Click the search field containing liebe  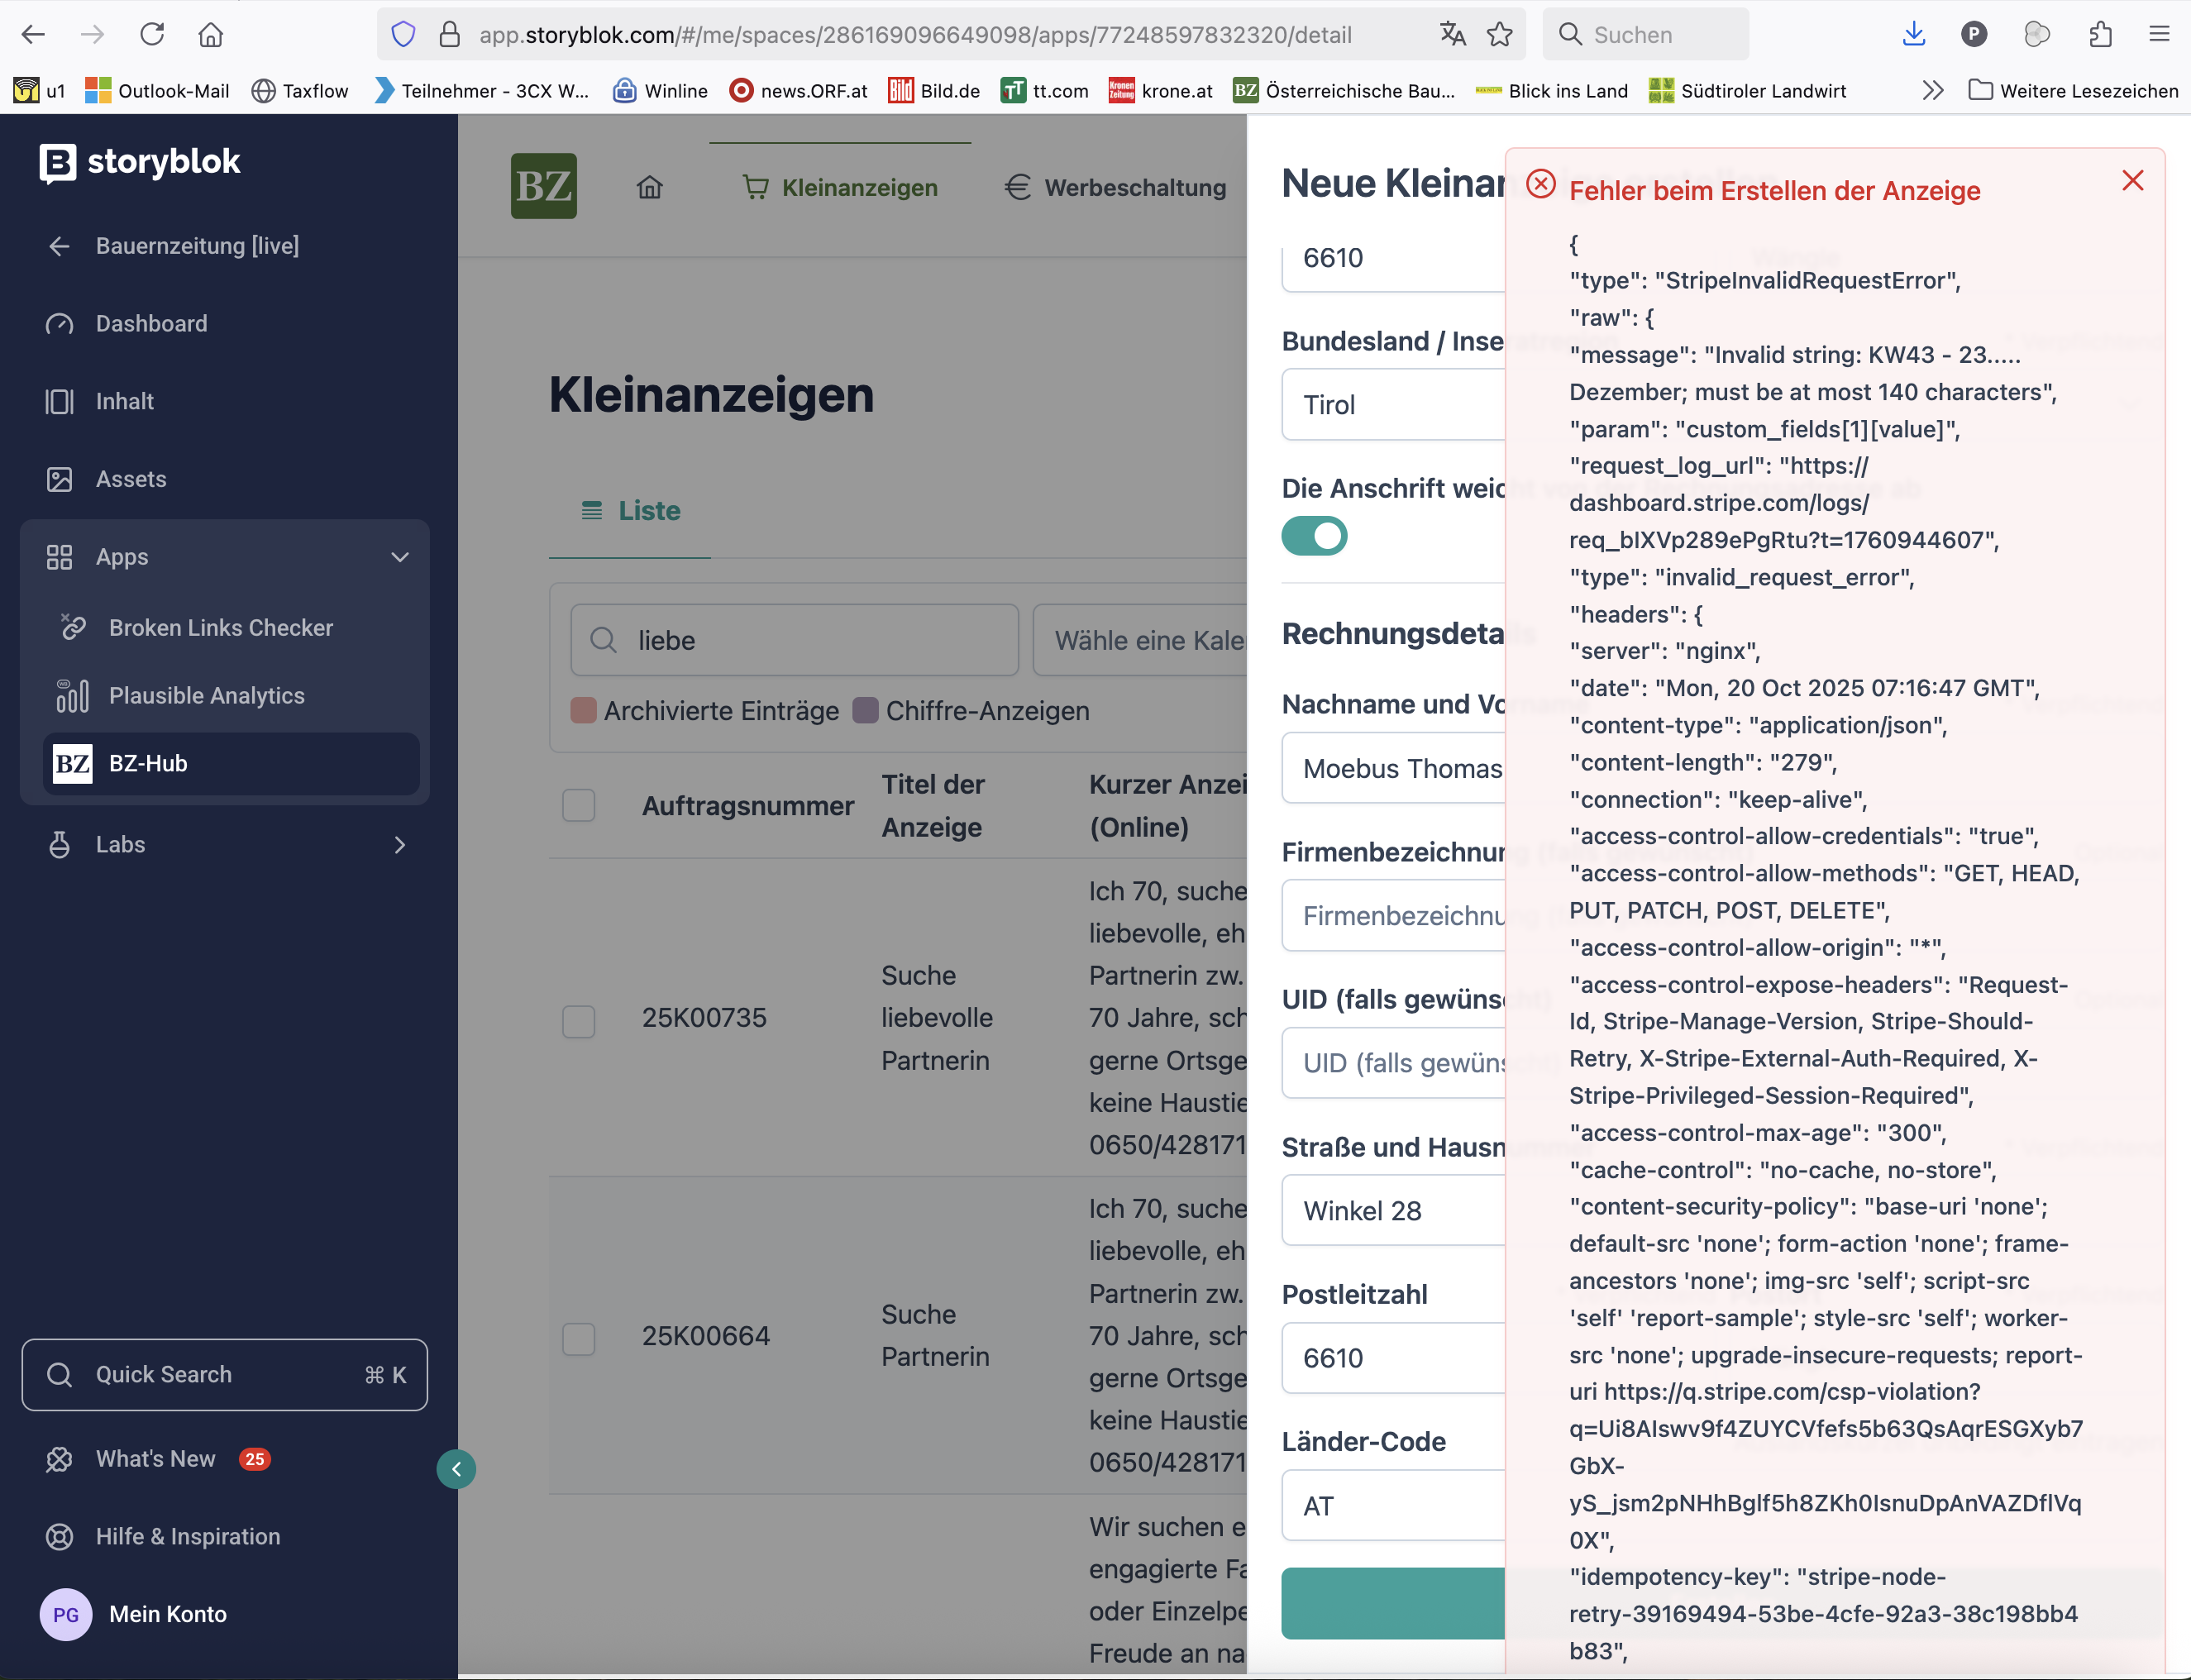(794, 640)
